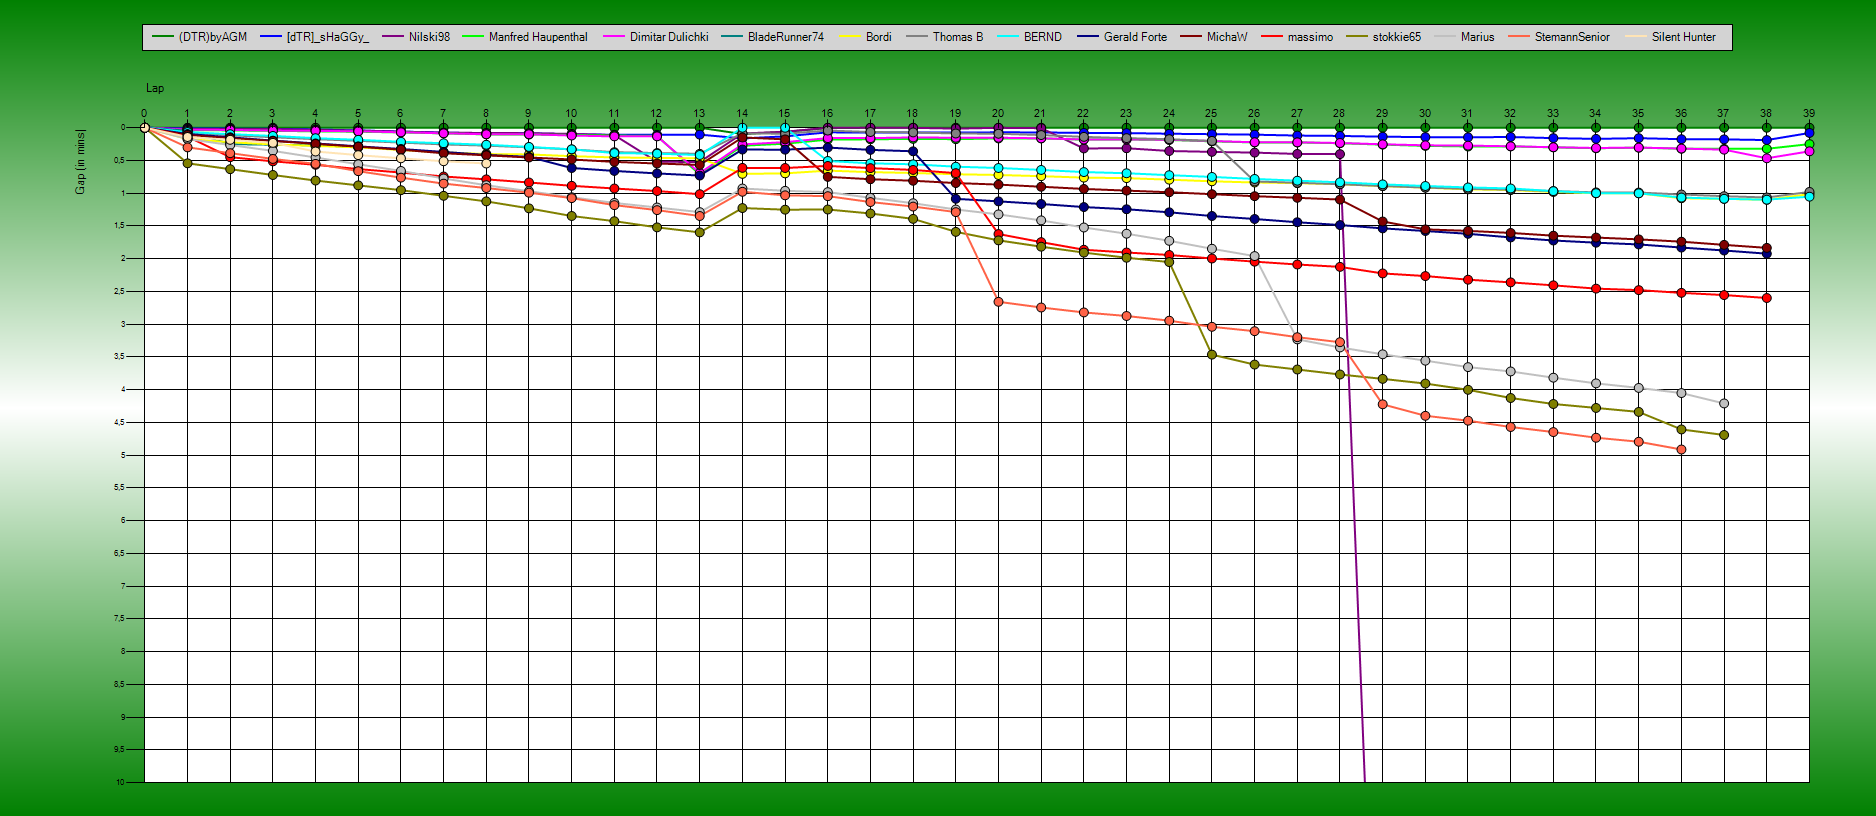Click Marius gray data point at lap 30
Screen dimensions: 1876x816
1425,360
